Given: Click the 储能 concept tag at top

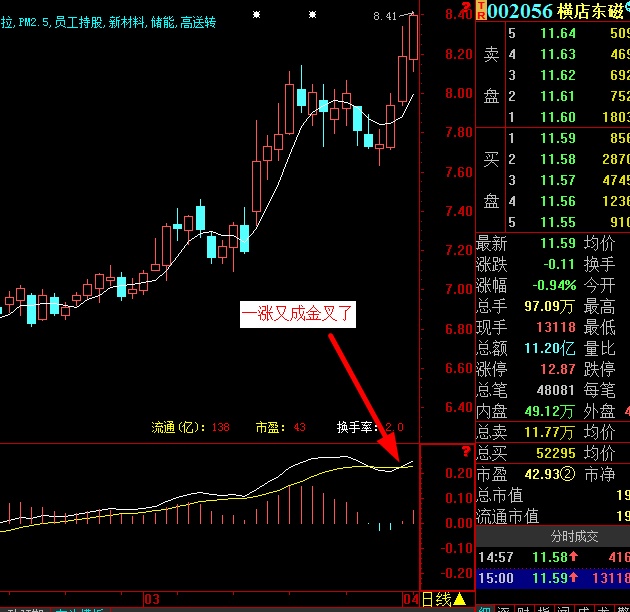Looking at the screenshot, I should 162,21.
